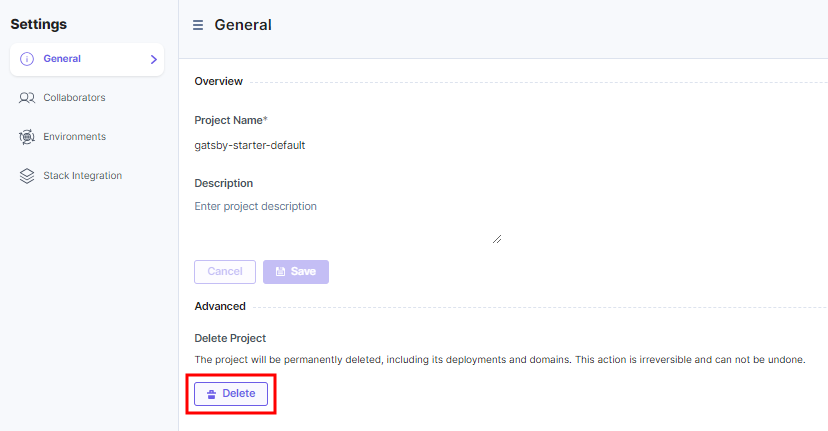Click the trash icon on Delete button

211,394
